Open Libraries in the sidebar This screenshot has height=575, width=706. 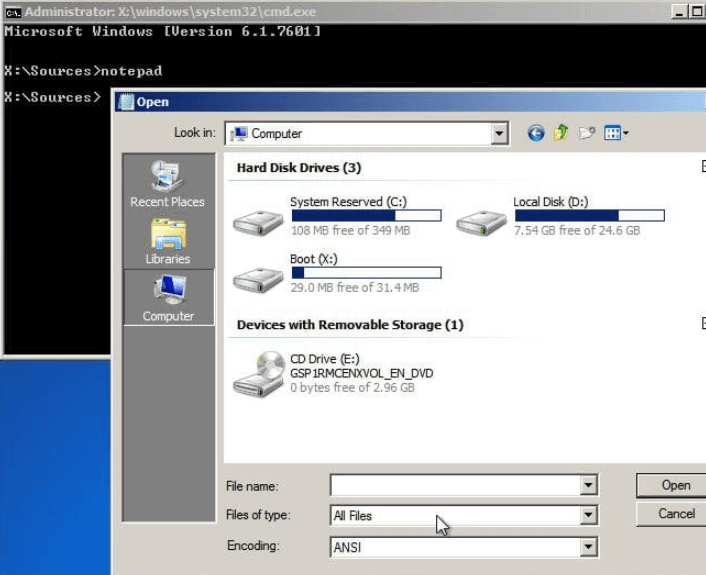[167, 241]
